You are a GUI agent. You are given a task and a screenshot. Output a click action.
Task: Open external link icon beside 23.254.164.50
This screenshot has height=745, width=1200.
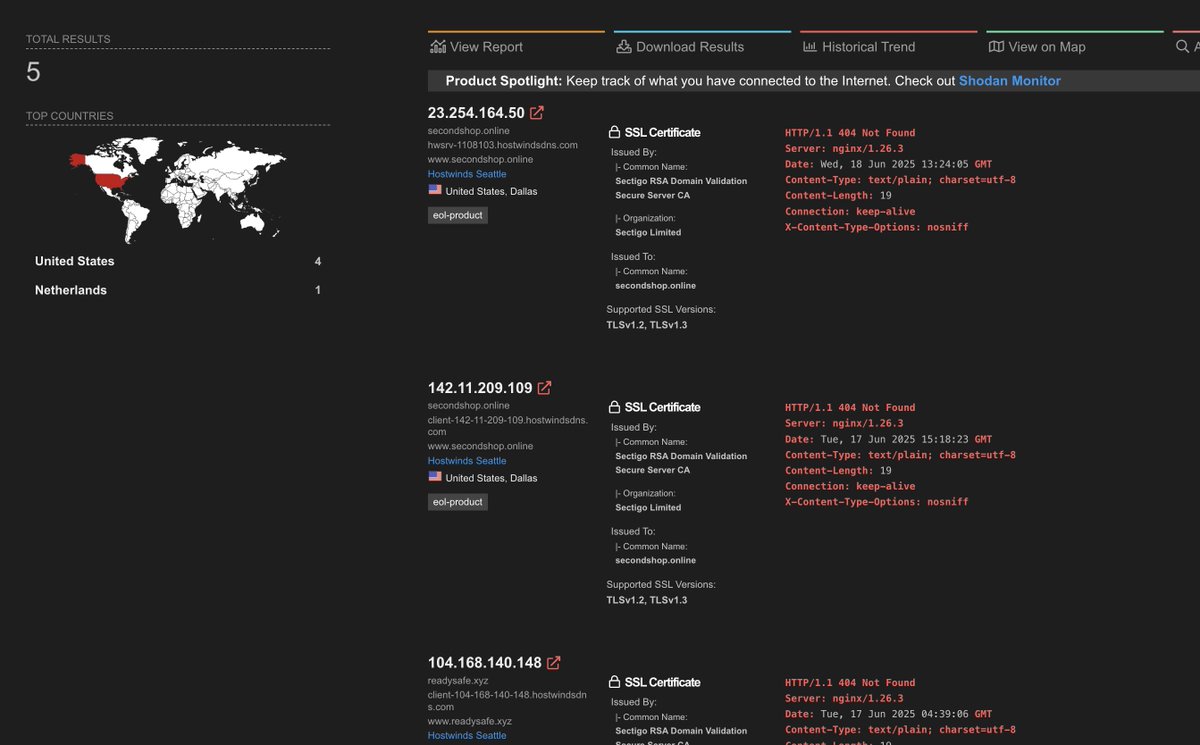pyautogui.click(x=537, y=113)
